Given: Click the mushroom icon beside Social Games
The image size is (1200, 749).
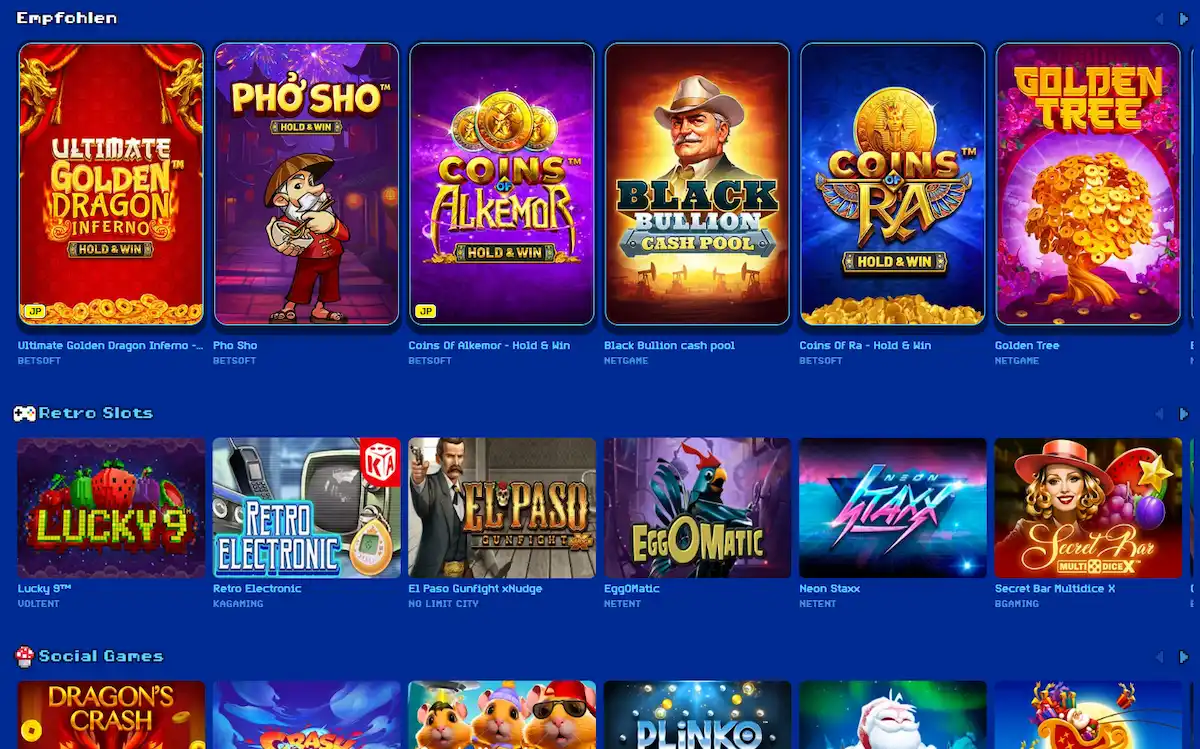Looking at the screenshot, I should click(24, 656).
